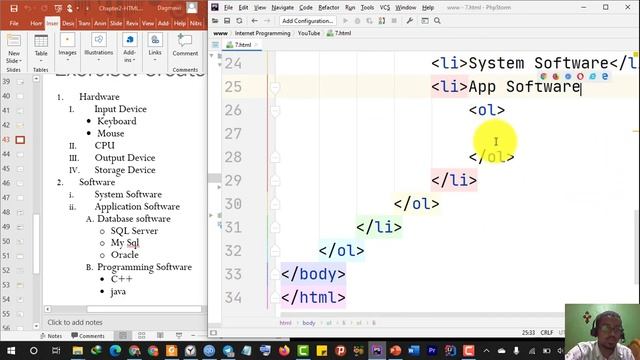
Task: Open Firefox from the taskbar
Action: pyautogui.click(x=284, y=351)
